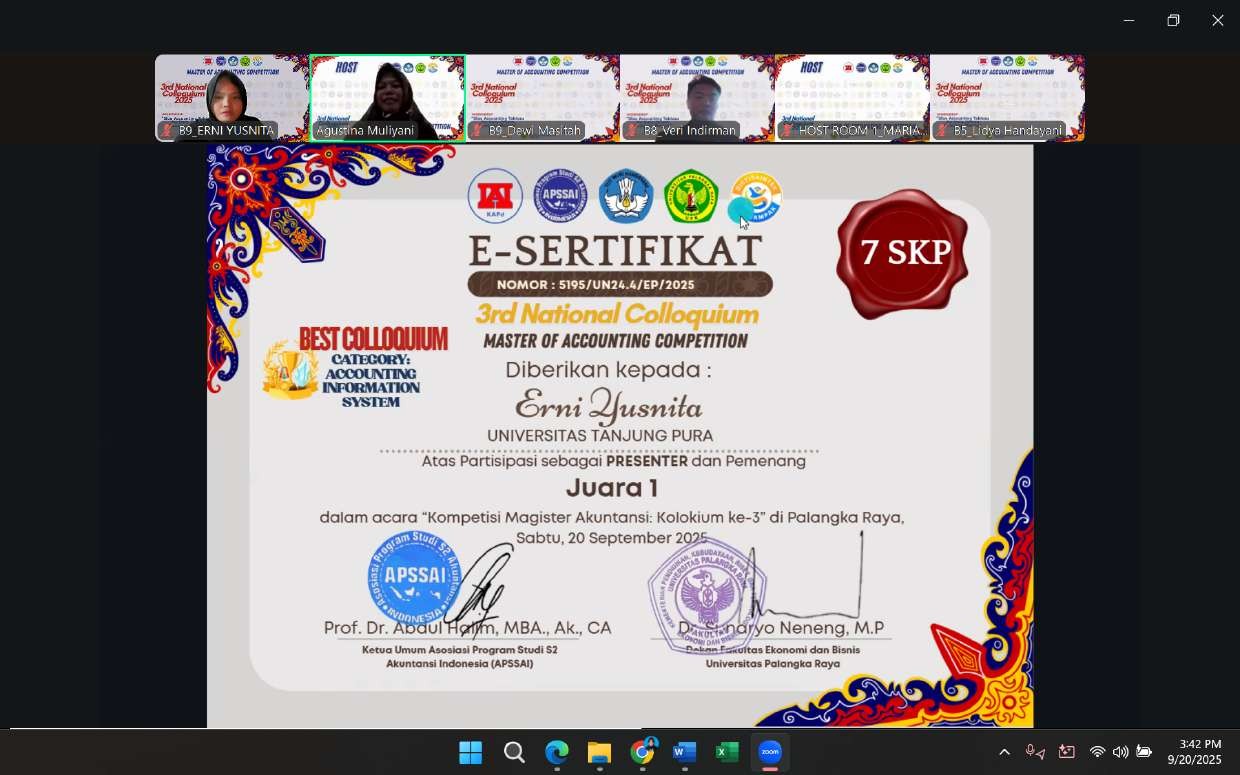Open the Windows Start menu
Viewport: 1240px width, 775px height.
(470, 752)
